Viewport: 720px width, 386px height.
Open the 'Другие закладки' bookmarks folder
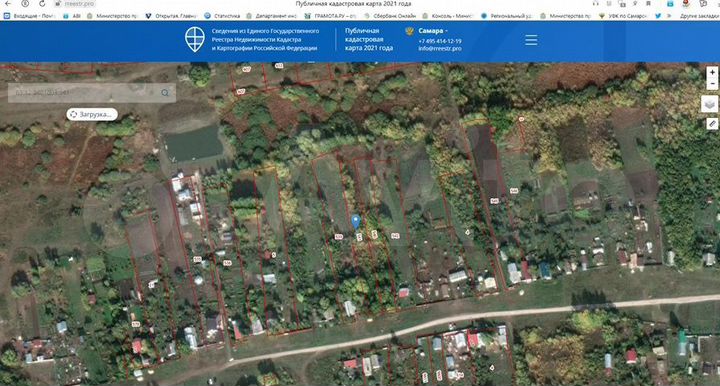tap(699, 16)
